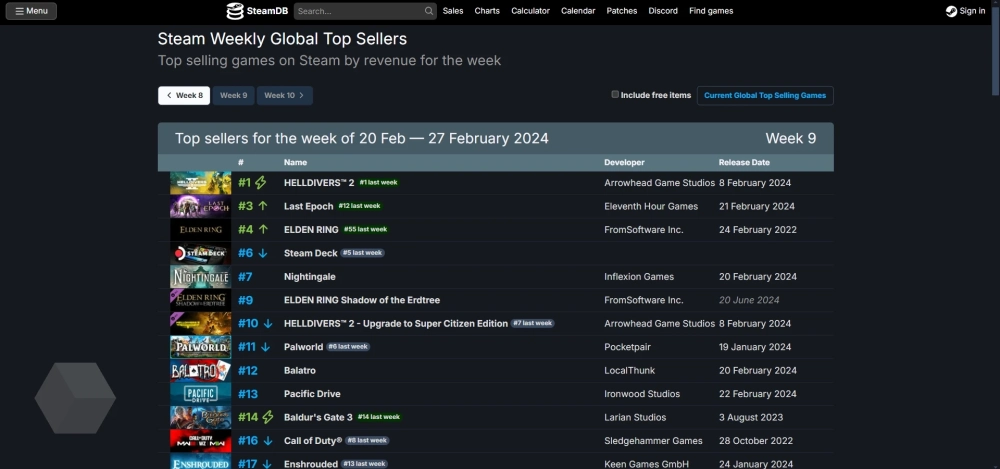Viewport: 1000px width, 469px height.
Task: Click the Steam Deck thumbnail icon
Action: [200, 253]
